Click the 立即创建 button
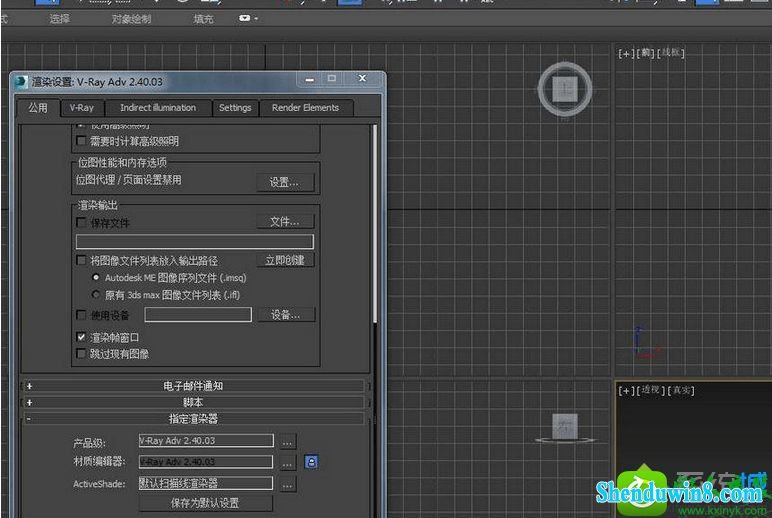 [284, 260]
